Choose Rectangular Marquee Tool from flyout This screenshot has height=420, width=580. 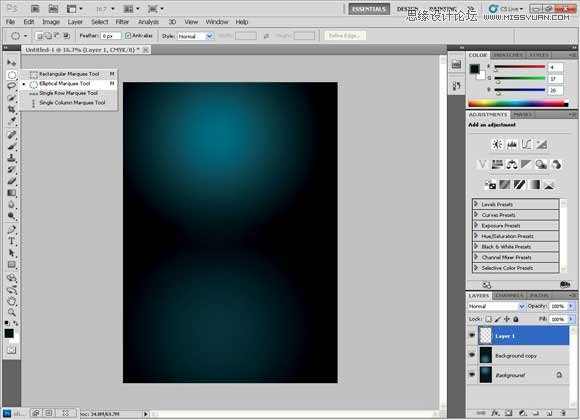(69, 74)
